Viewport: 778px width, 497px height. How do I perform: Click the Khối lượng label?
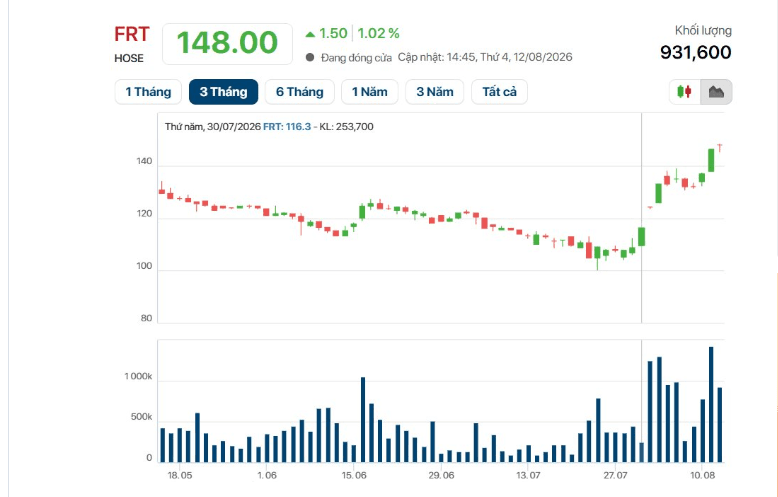coord(703,31)
